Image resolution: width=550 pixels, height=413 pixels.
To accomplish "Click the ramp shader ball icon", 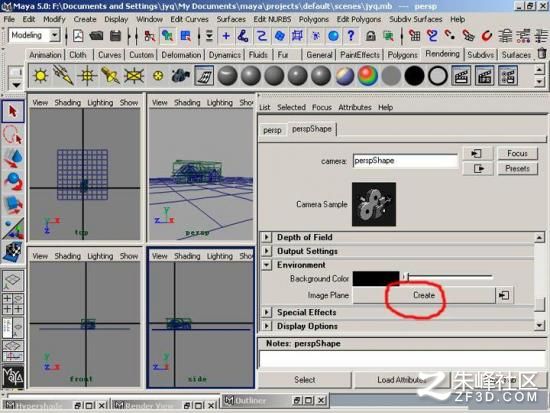I will (368, 75).
